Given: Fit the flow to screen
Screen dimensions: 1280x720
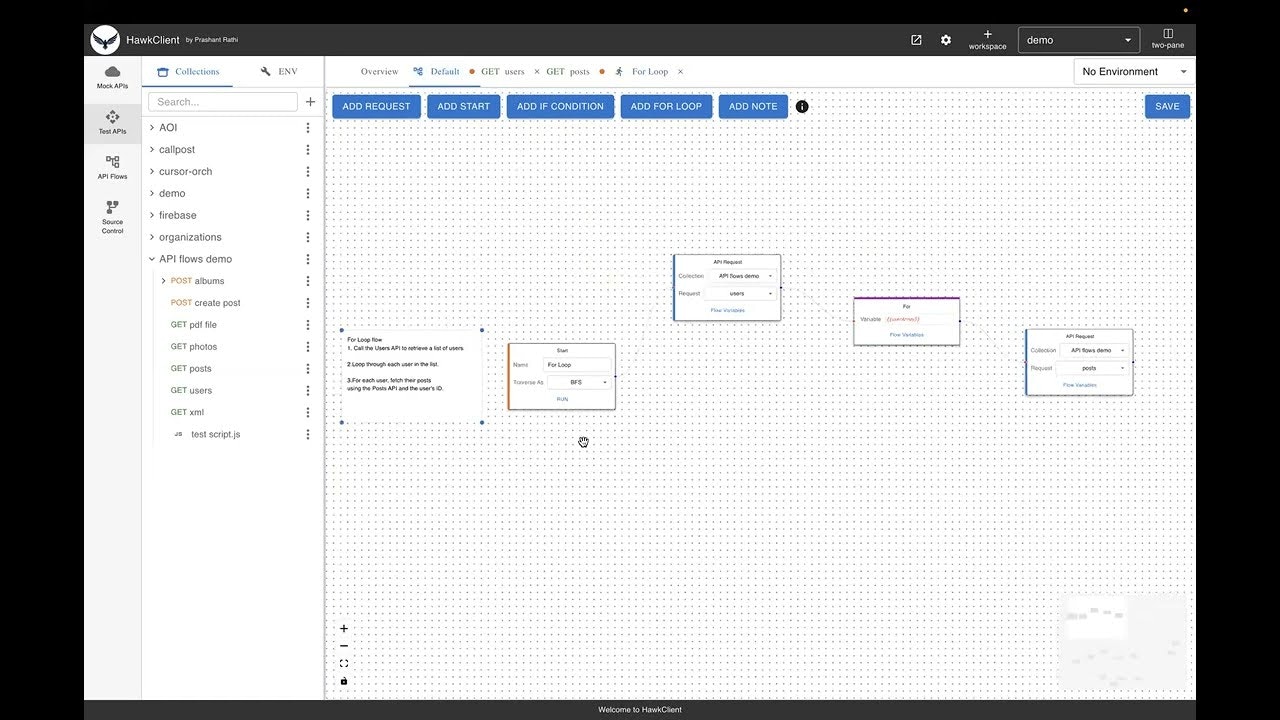Looking at the screenshot, I should [344, 662].
